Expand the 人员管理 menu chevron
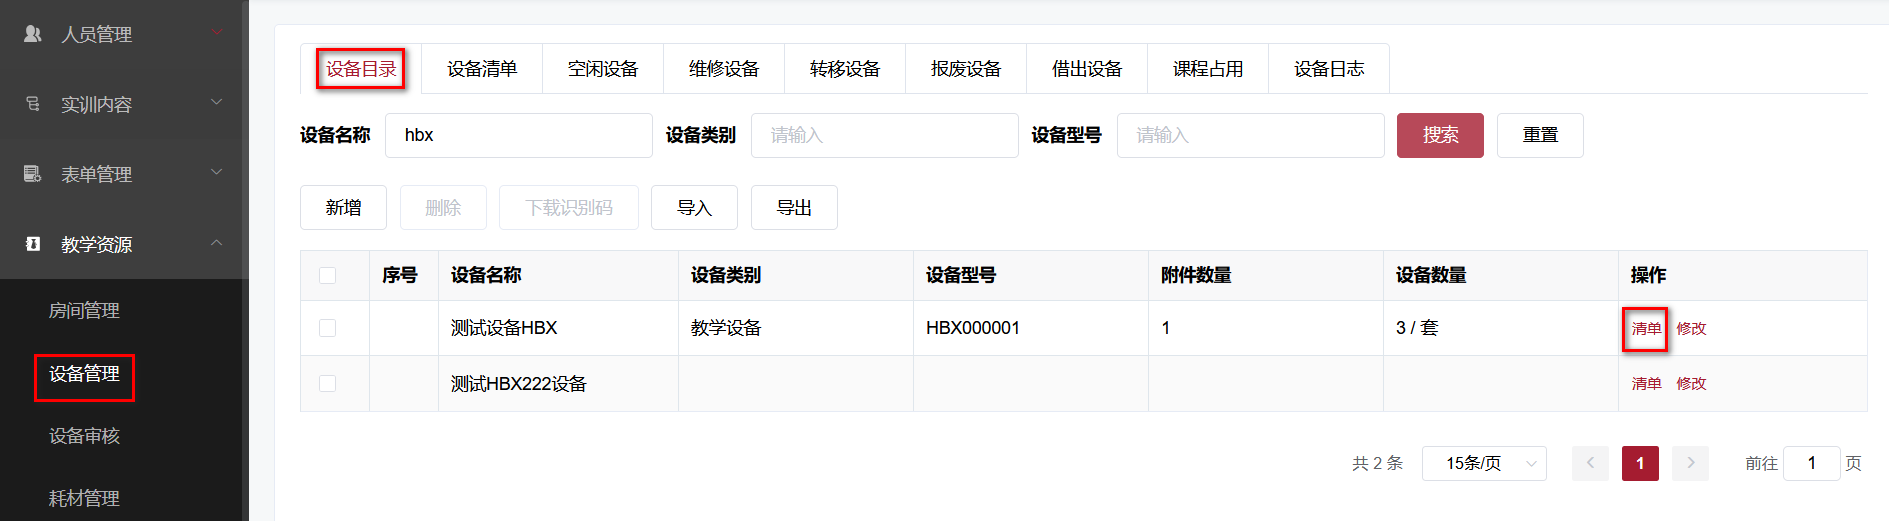 217,33
